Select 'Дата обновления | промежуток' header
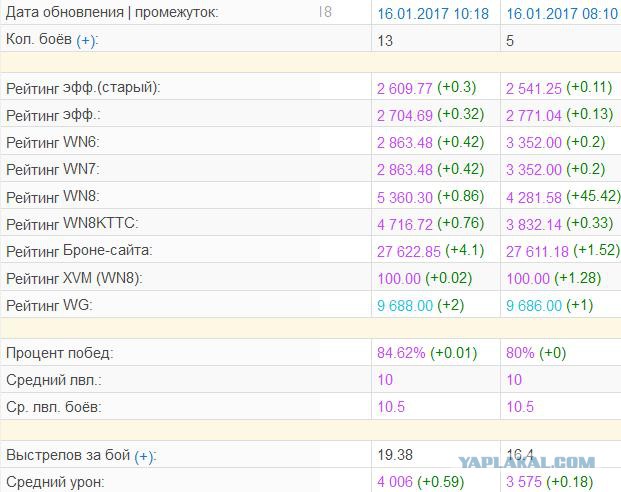The width and height of the screenshot is (621, 492). (112, 13)
